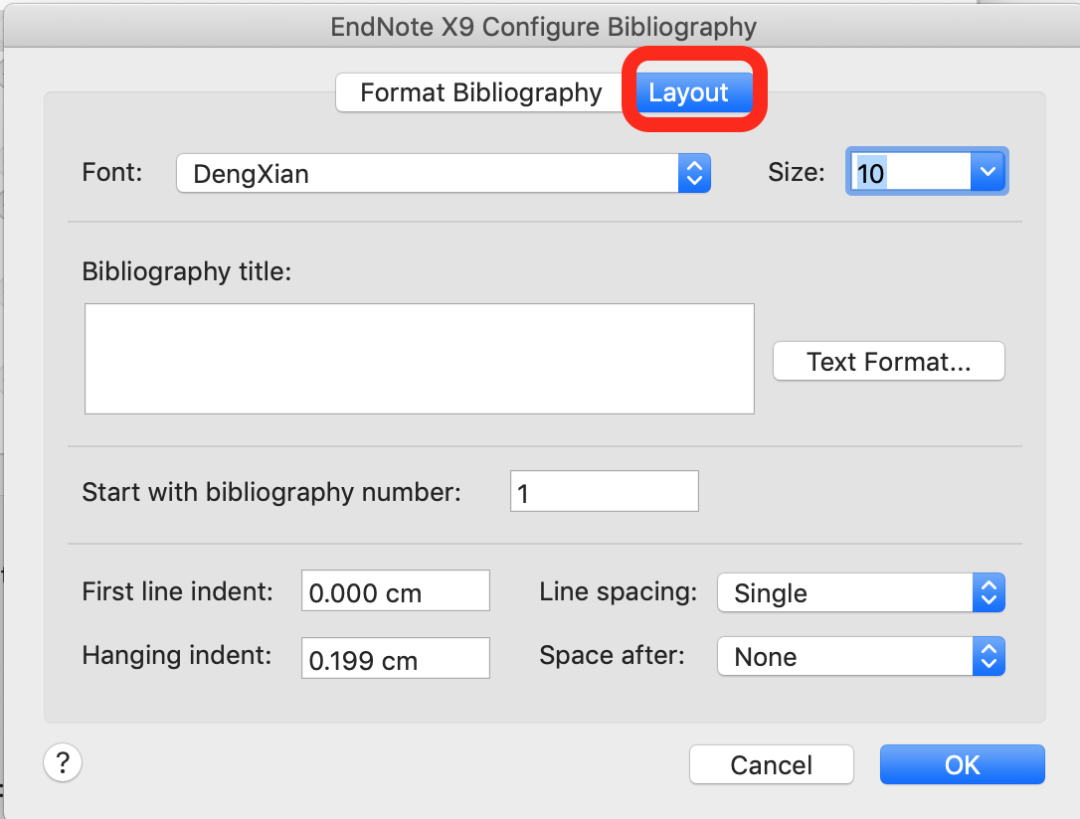Open the Font dropdown arrows

click(x=694, y=174)
